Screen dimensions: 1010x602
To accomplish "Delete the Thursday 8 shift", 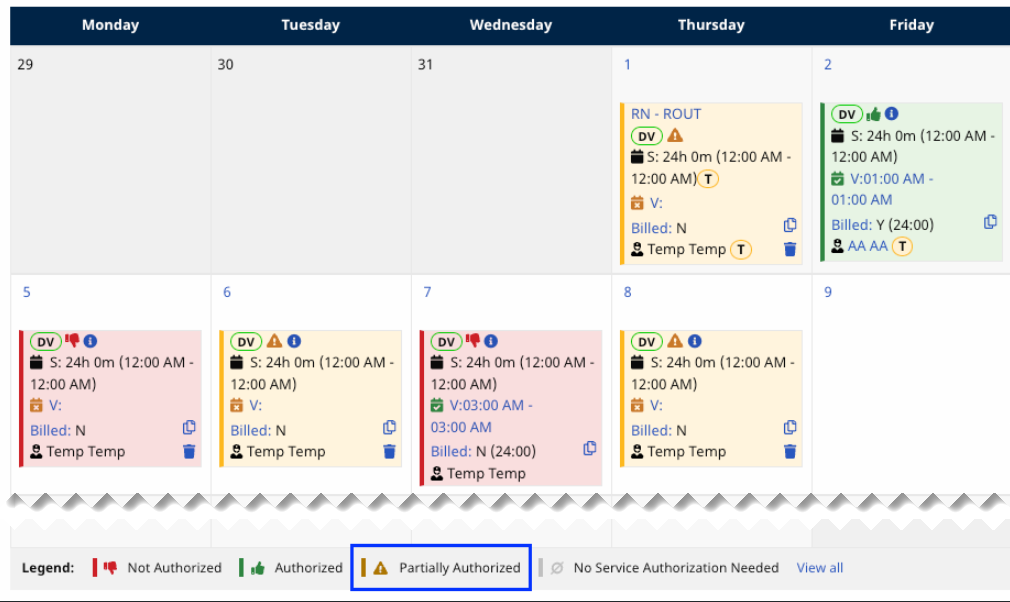I will click(790, 451).
